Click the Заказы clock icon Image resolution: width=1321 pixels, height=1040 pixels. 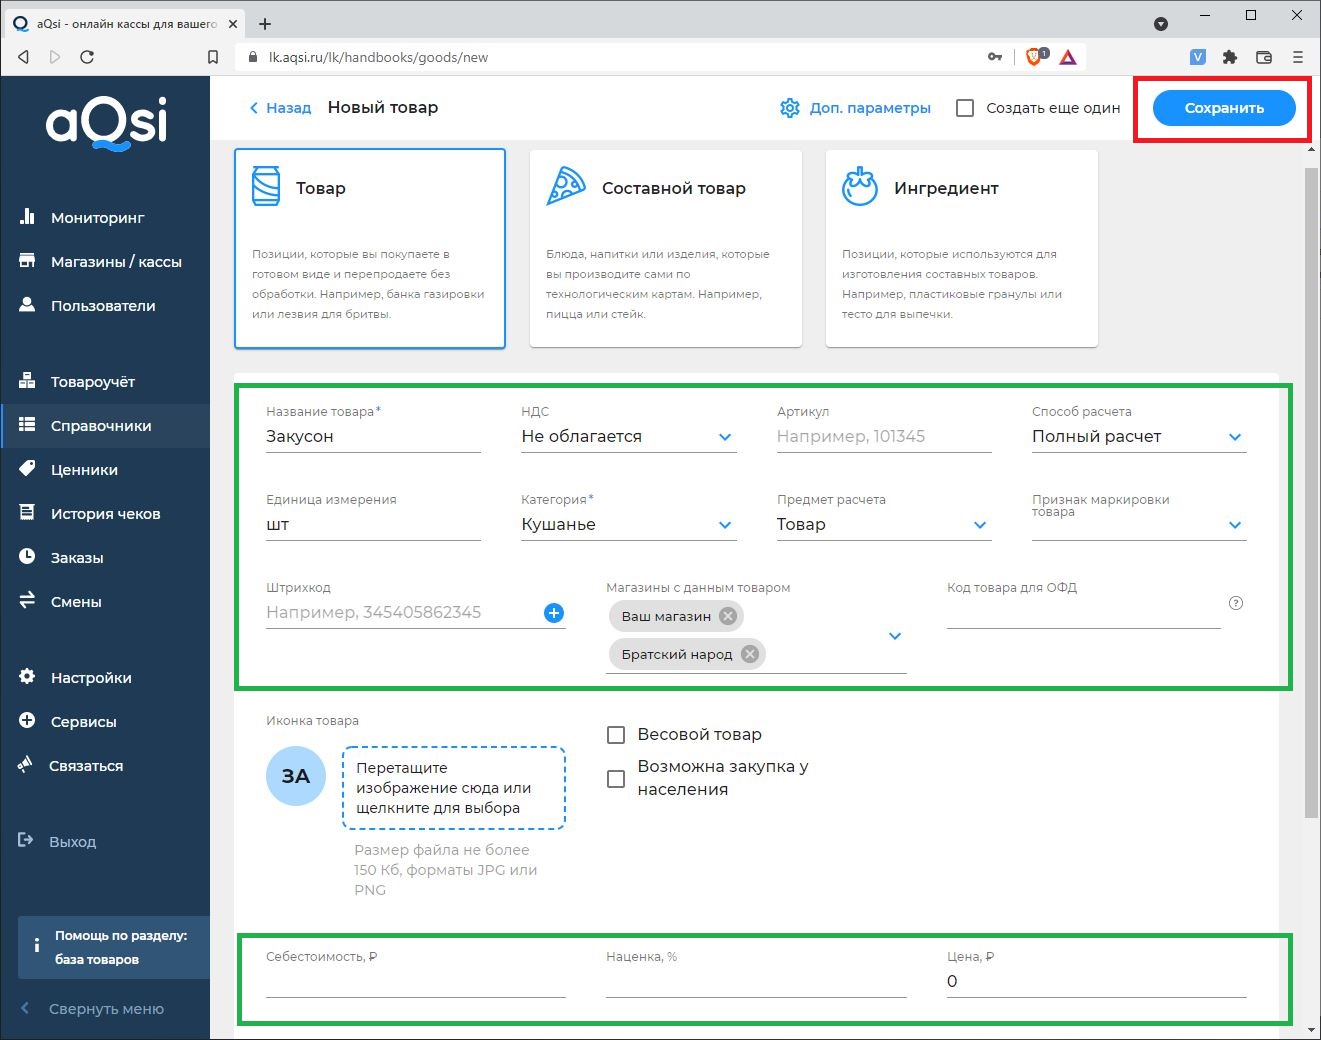[27, 557]
